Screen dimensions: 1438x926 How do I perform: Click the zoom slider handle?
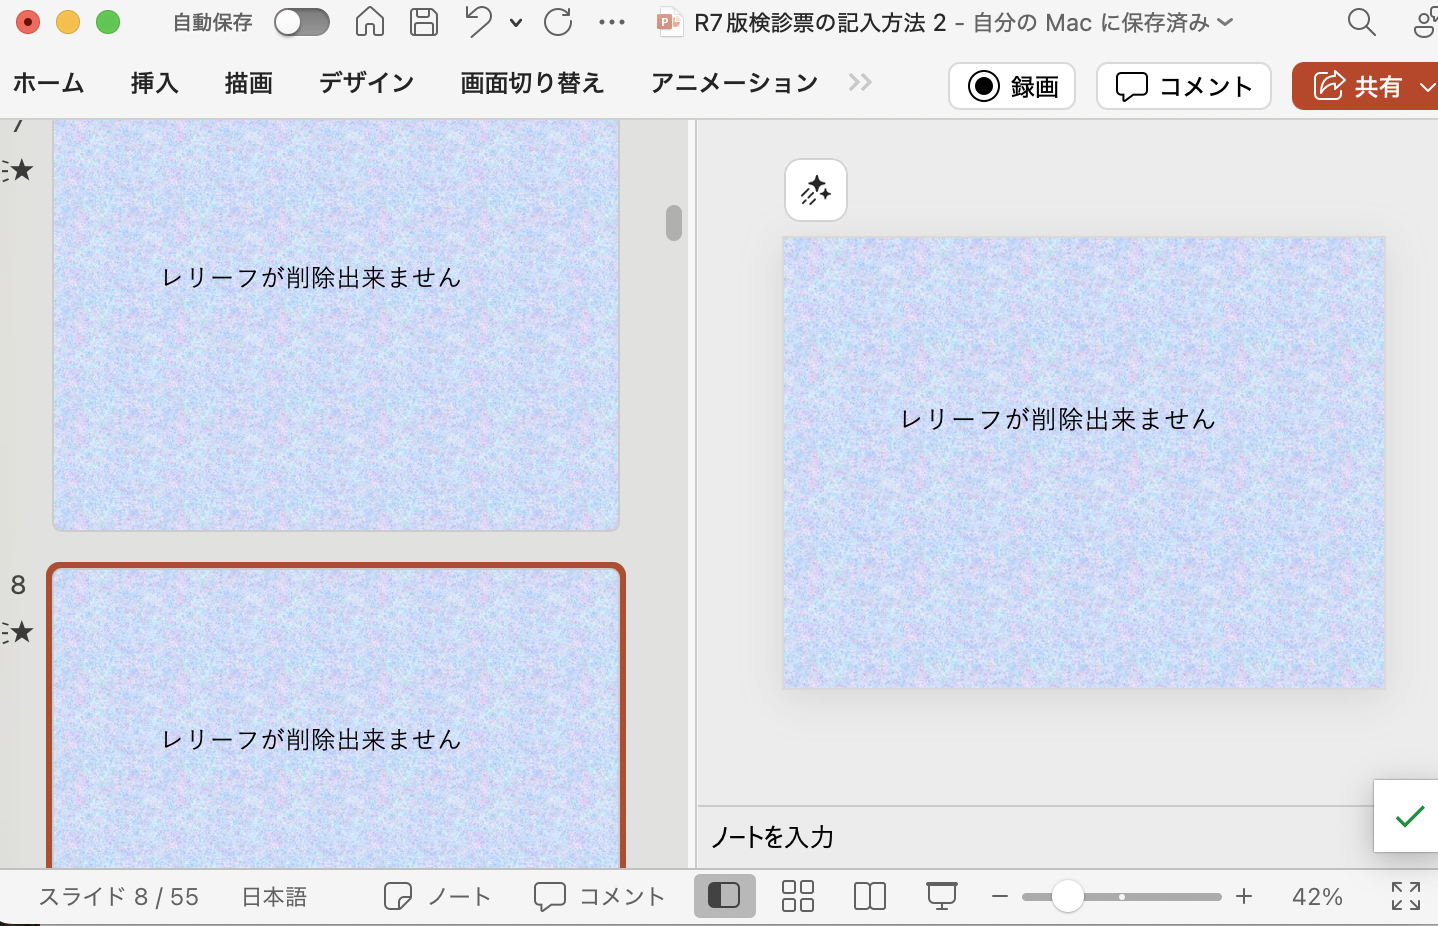click(1068, 897)
